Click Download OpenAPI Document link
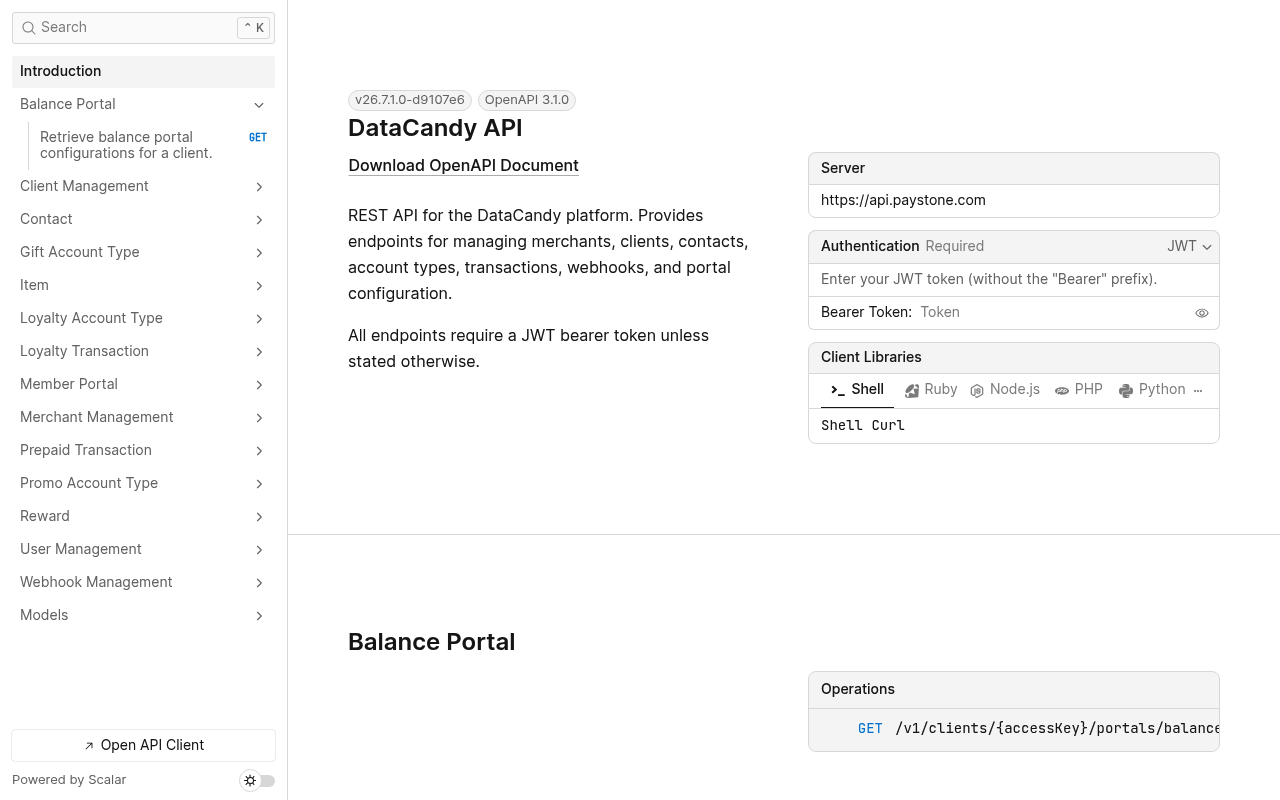1280x800 pixels. click(463, 166)
